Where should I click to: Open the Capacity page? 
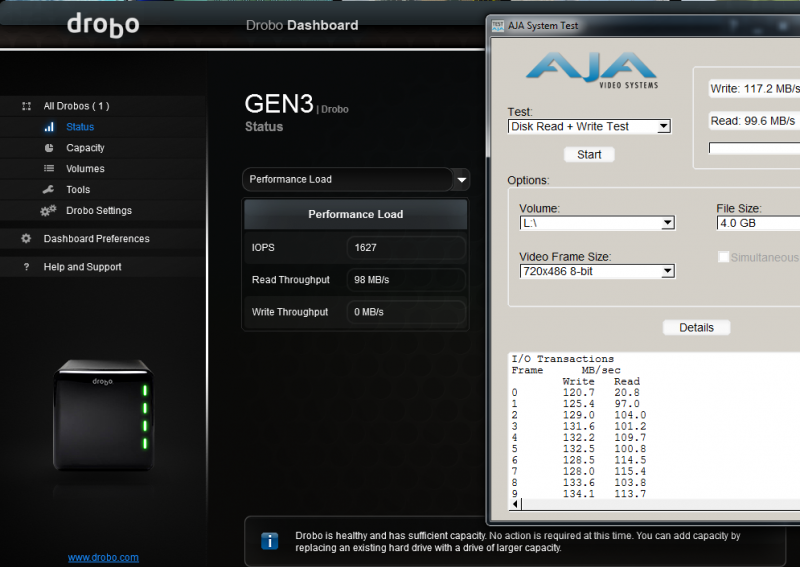(x=85, y=148)
